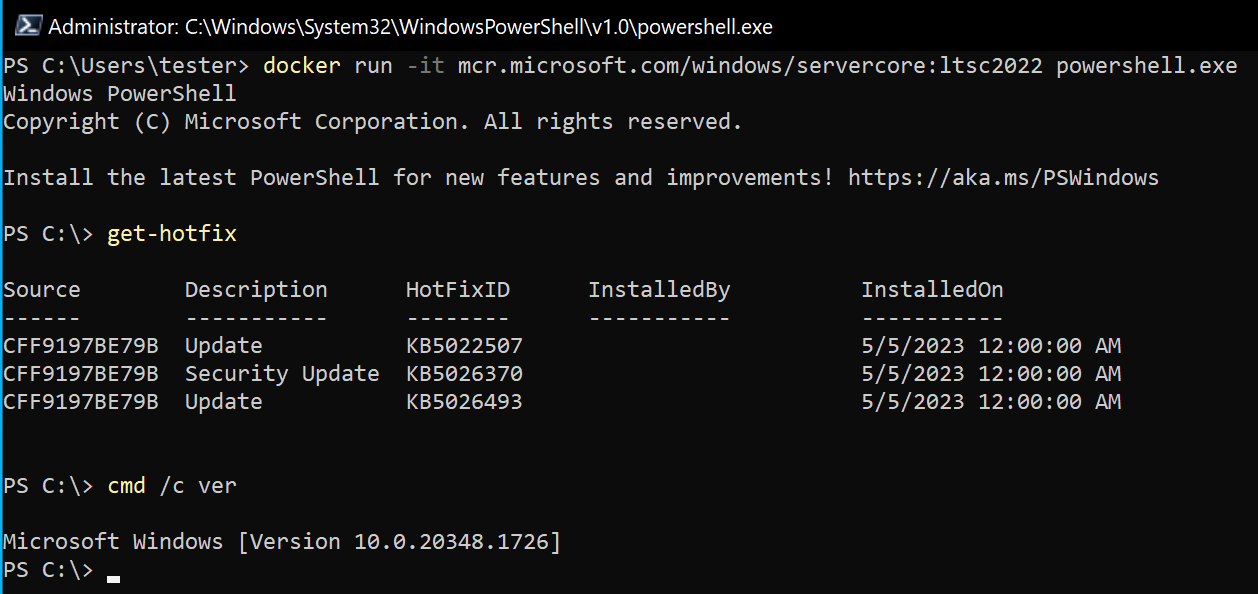Click the InstalledOn column header
This screenshot has width=1258, height=594.
pyautogui.click(x=931, y=289)
